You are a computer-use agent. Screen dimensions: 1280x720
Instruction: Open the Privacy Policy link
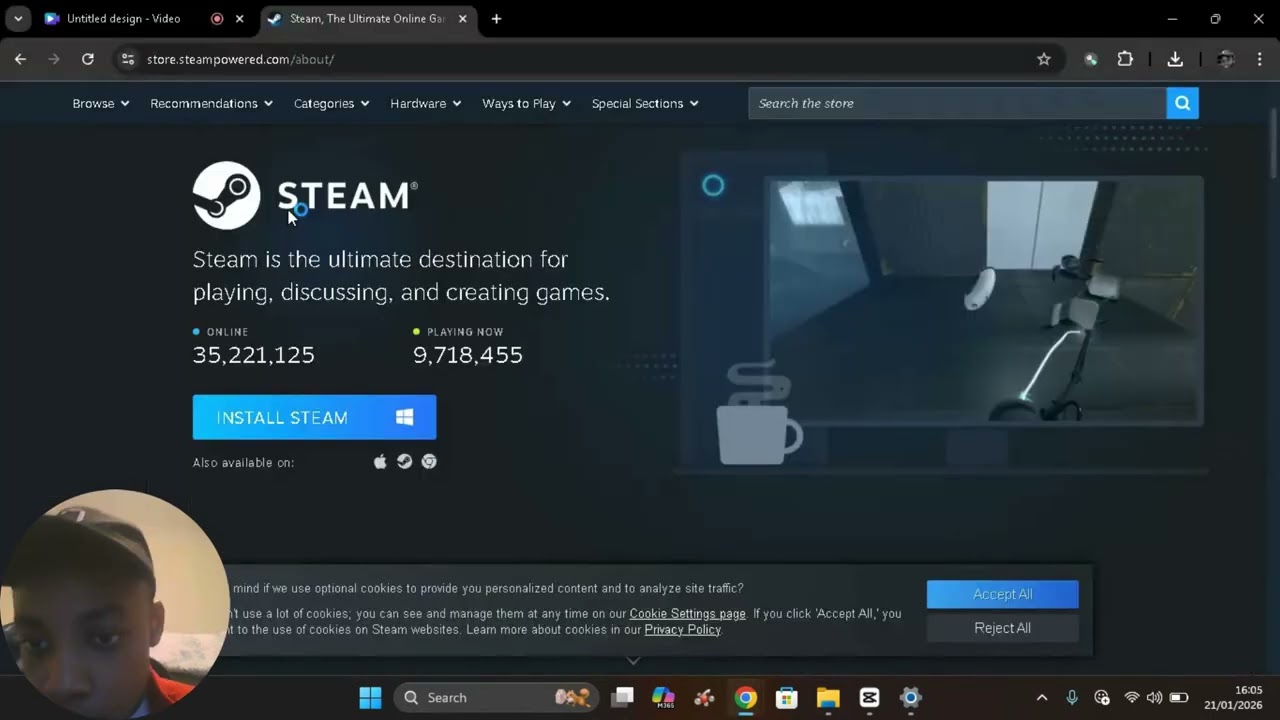coord(682,630)
